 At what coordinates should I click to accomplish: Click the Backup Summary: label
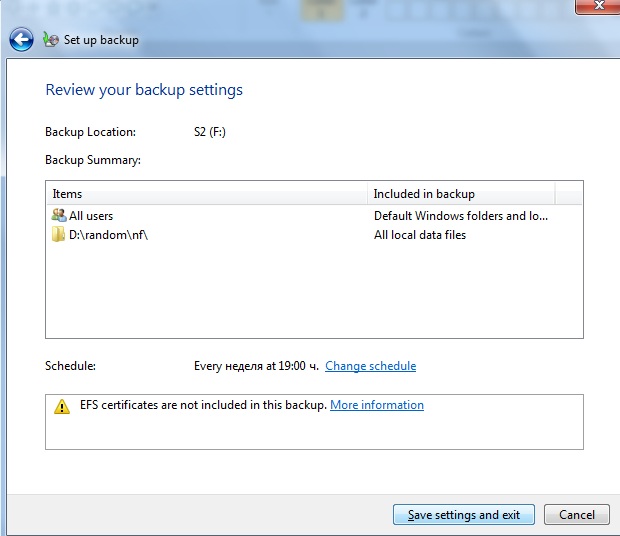point(93,160)
